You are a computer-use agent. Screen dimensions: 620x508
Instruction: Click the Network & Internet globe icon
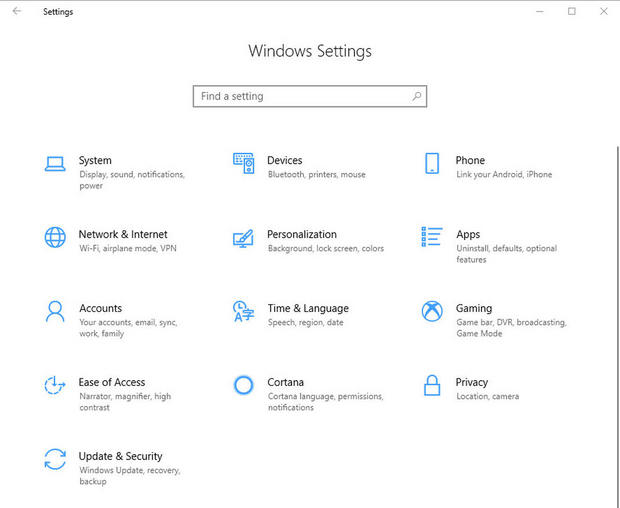pos(55,237)
